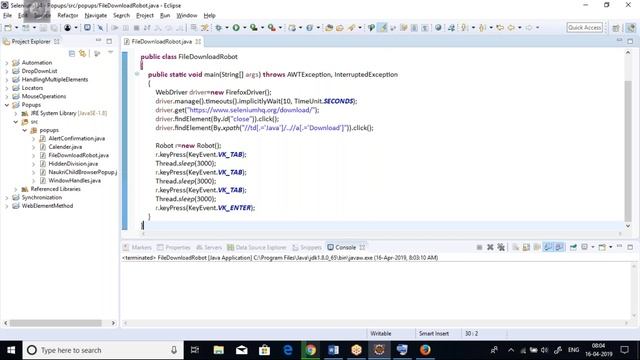Click the Windows search box
This screenshot has height=360, width=640.
103,350
